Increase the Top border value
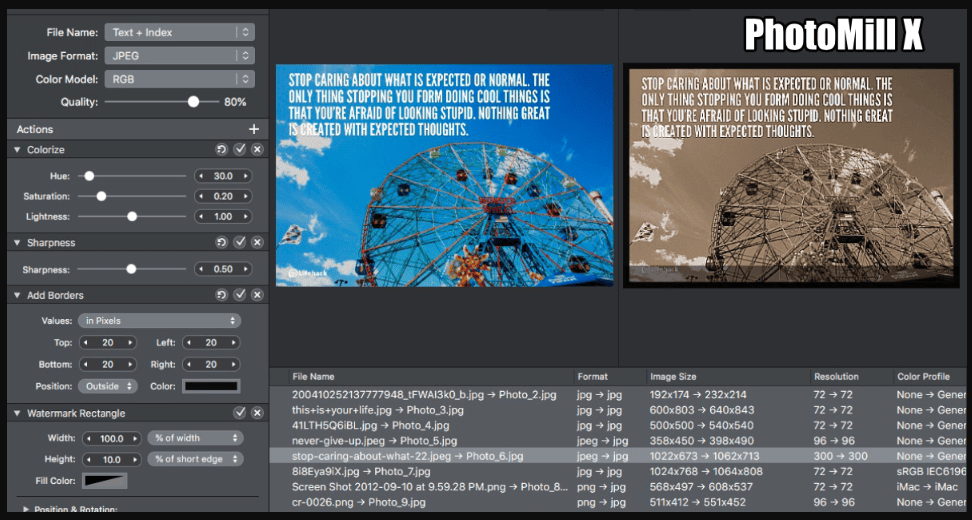Image resolution: width=972 pixels, height=520 pixels. click(x=130, y=343)
